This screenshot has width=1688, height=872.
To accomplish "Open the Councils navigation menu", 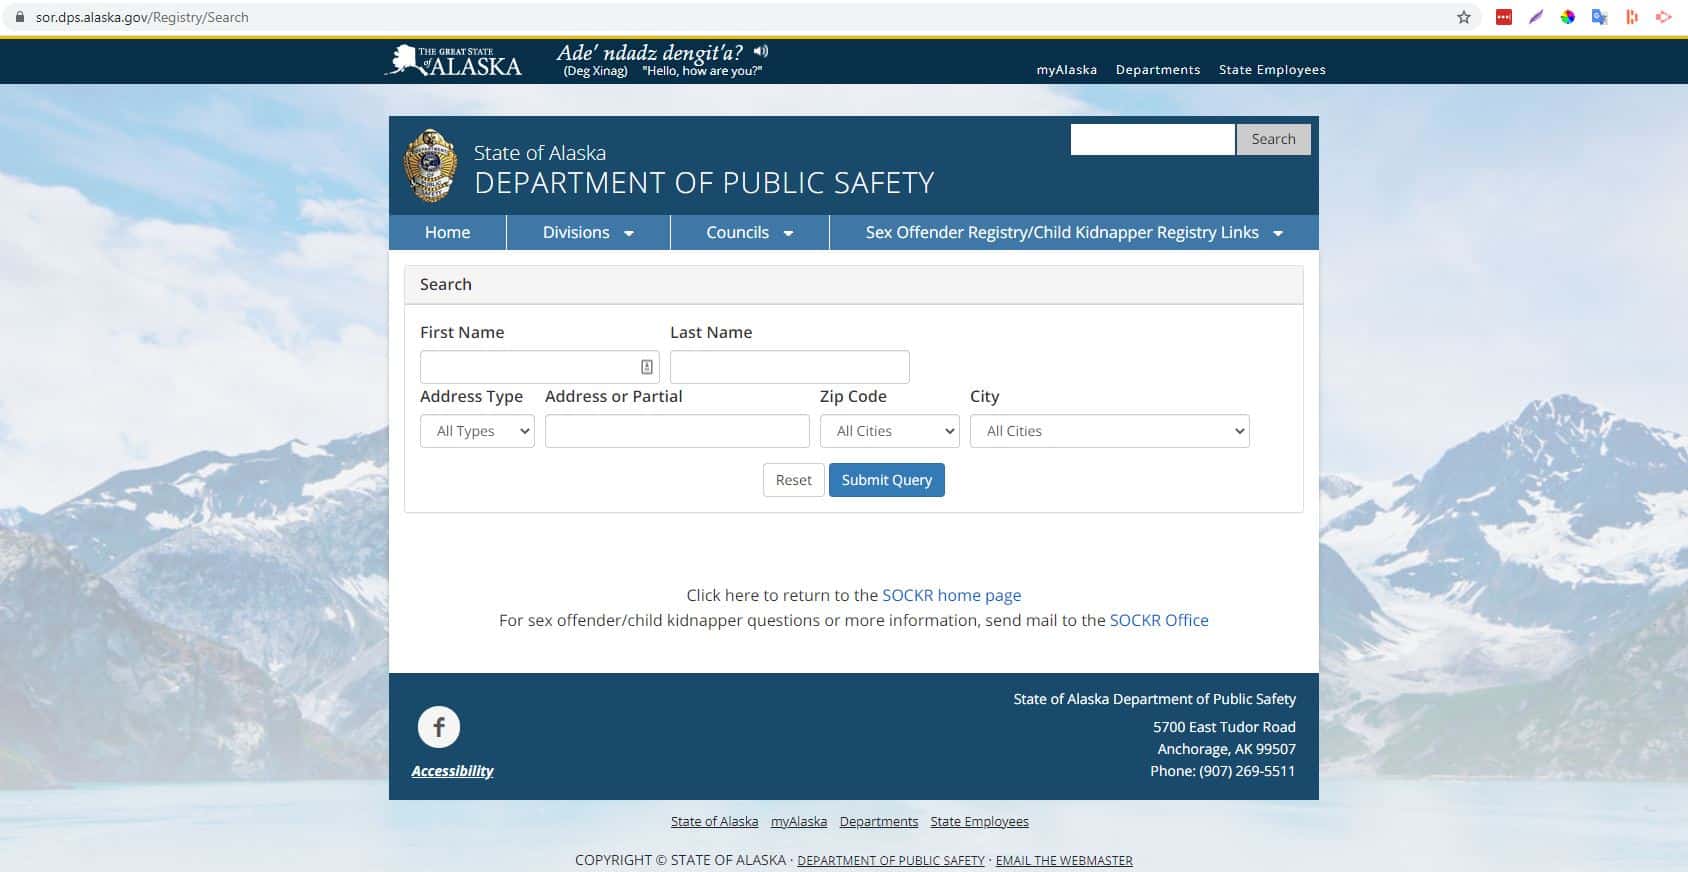I will coord(749,232).
